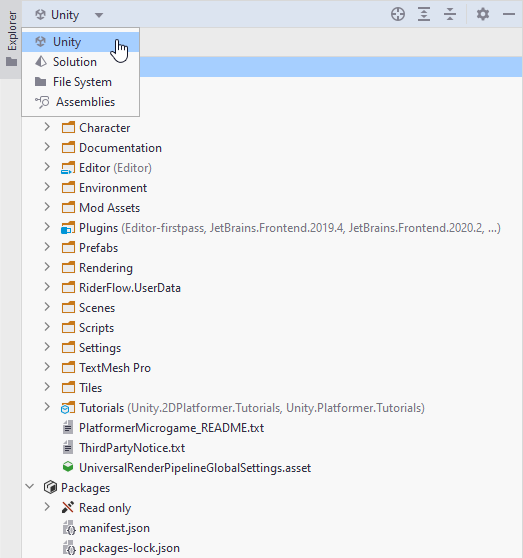This screenshot has width=523, height=558.
Task: Click the green UniversalRenderPipelineGlobalSettings.asset icon
Action: coord(68,468)
